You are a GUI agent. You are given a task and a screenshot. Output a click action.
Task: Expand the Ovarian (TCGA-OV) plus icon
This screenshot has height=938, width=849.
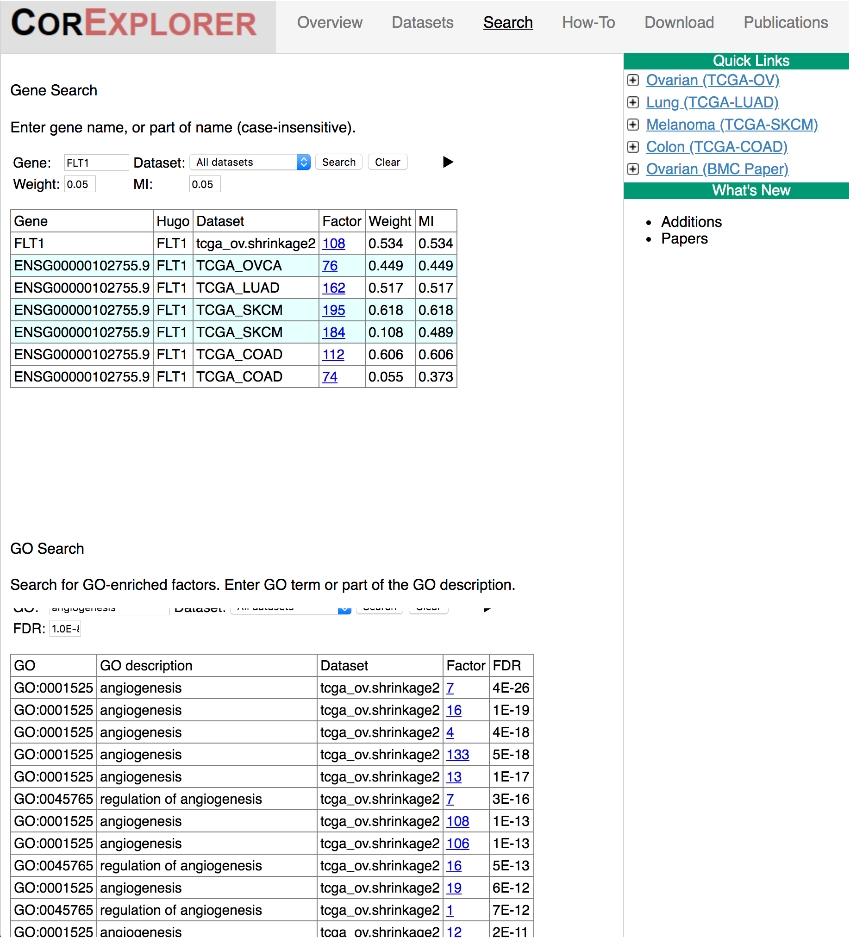633,80
